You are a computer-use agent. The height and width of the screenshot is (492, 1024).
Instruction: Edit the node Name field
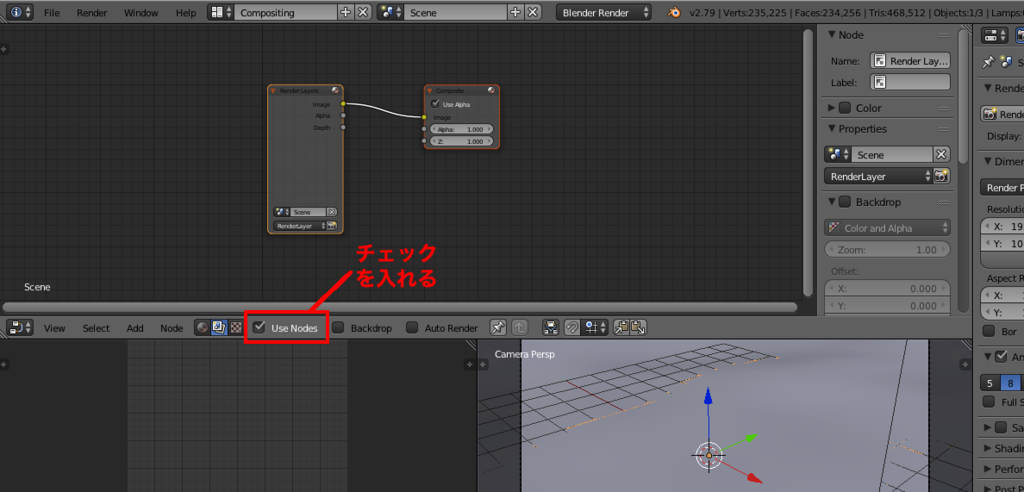click(x=910, y=61)
